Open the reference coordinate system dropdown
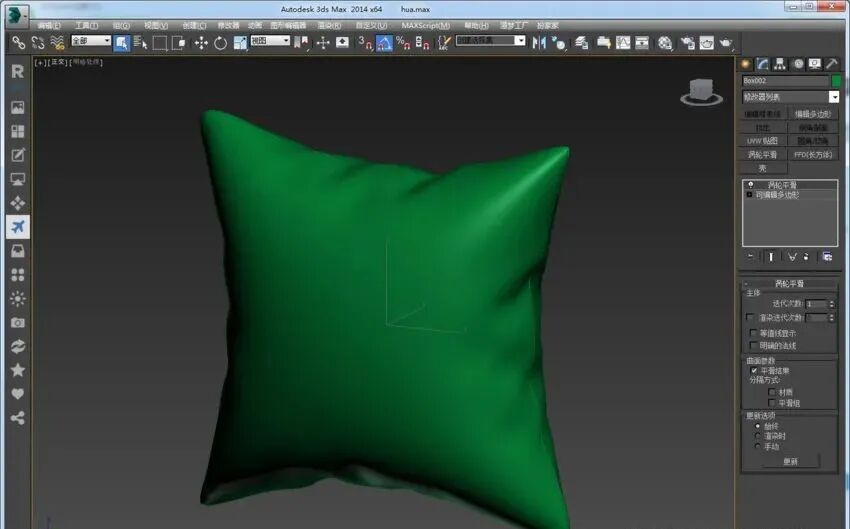The image size is (850, 529). pyautogui.click(x=270, y=41)
